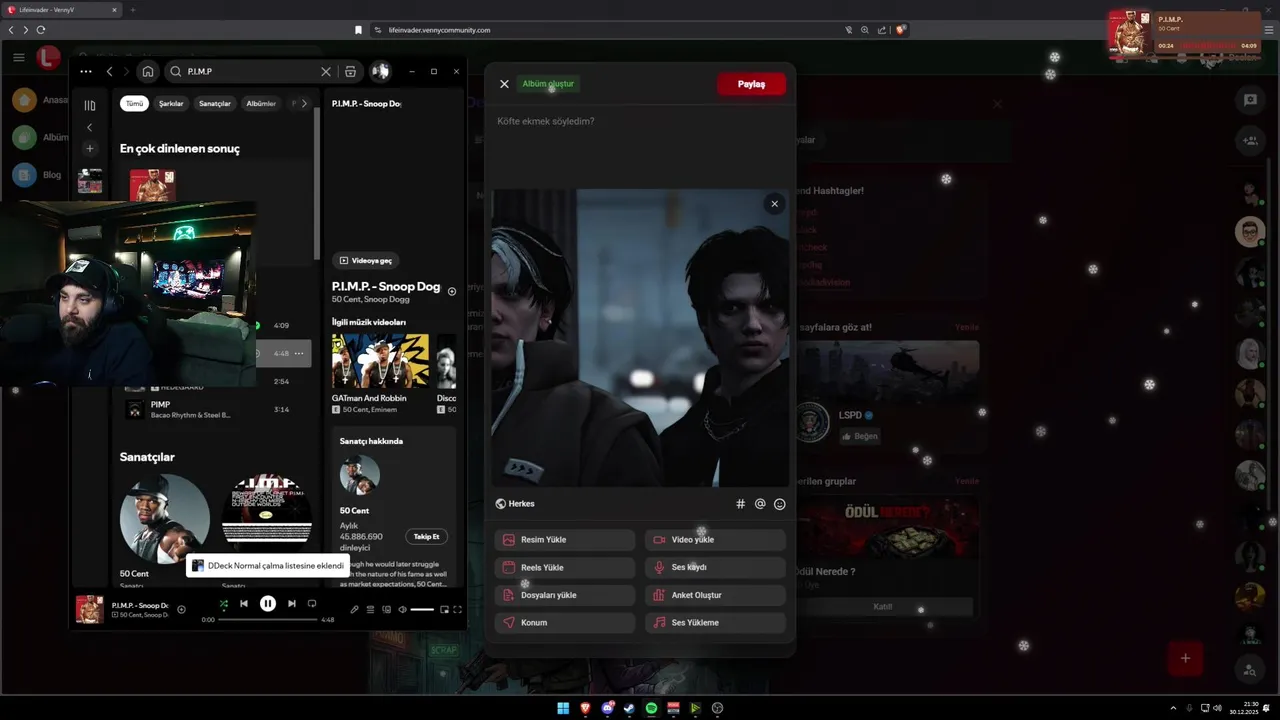1280x720 pixels.
Task: Go to Spotify Home
Action: (x=148, y=72)
